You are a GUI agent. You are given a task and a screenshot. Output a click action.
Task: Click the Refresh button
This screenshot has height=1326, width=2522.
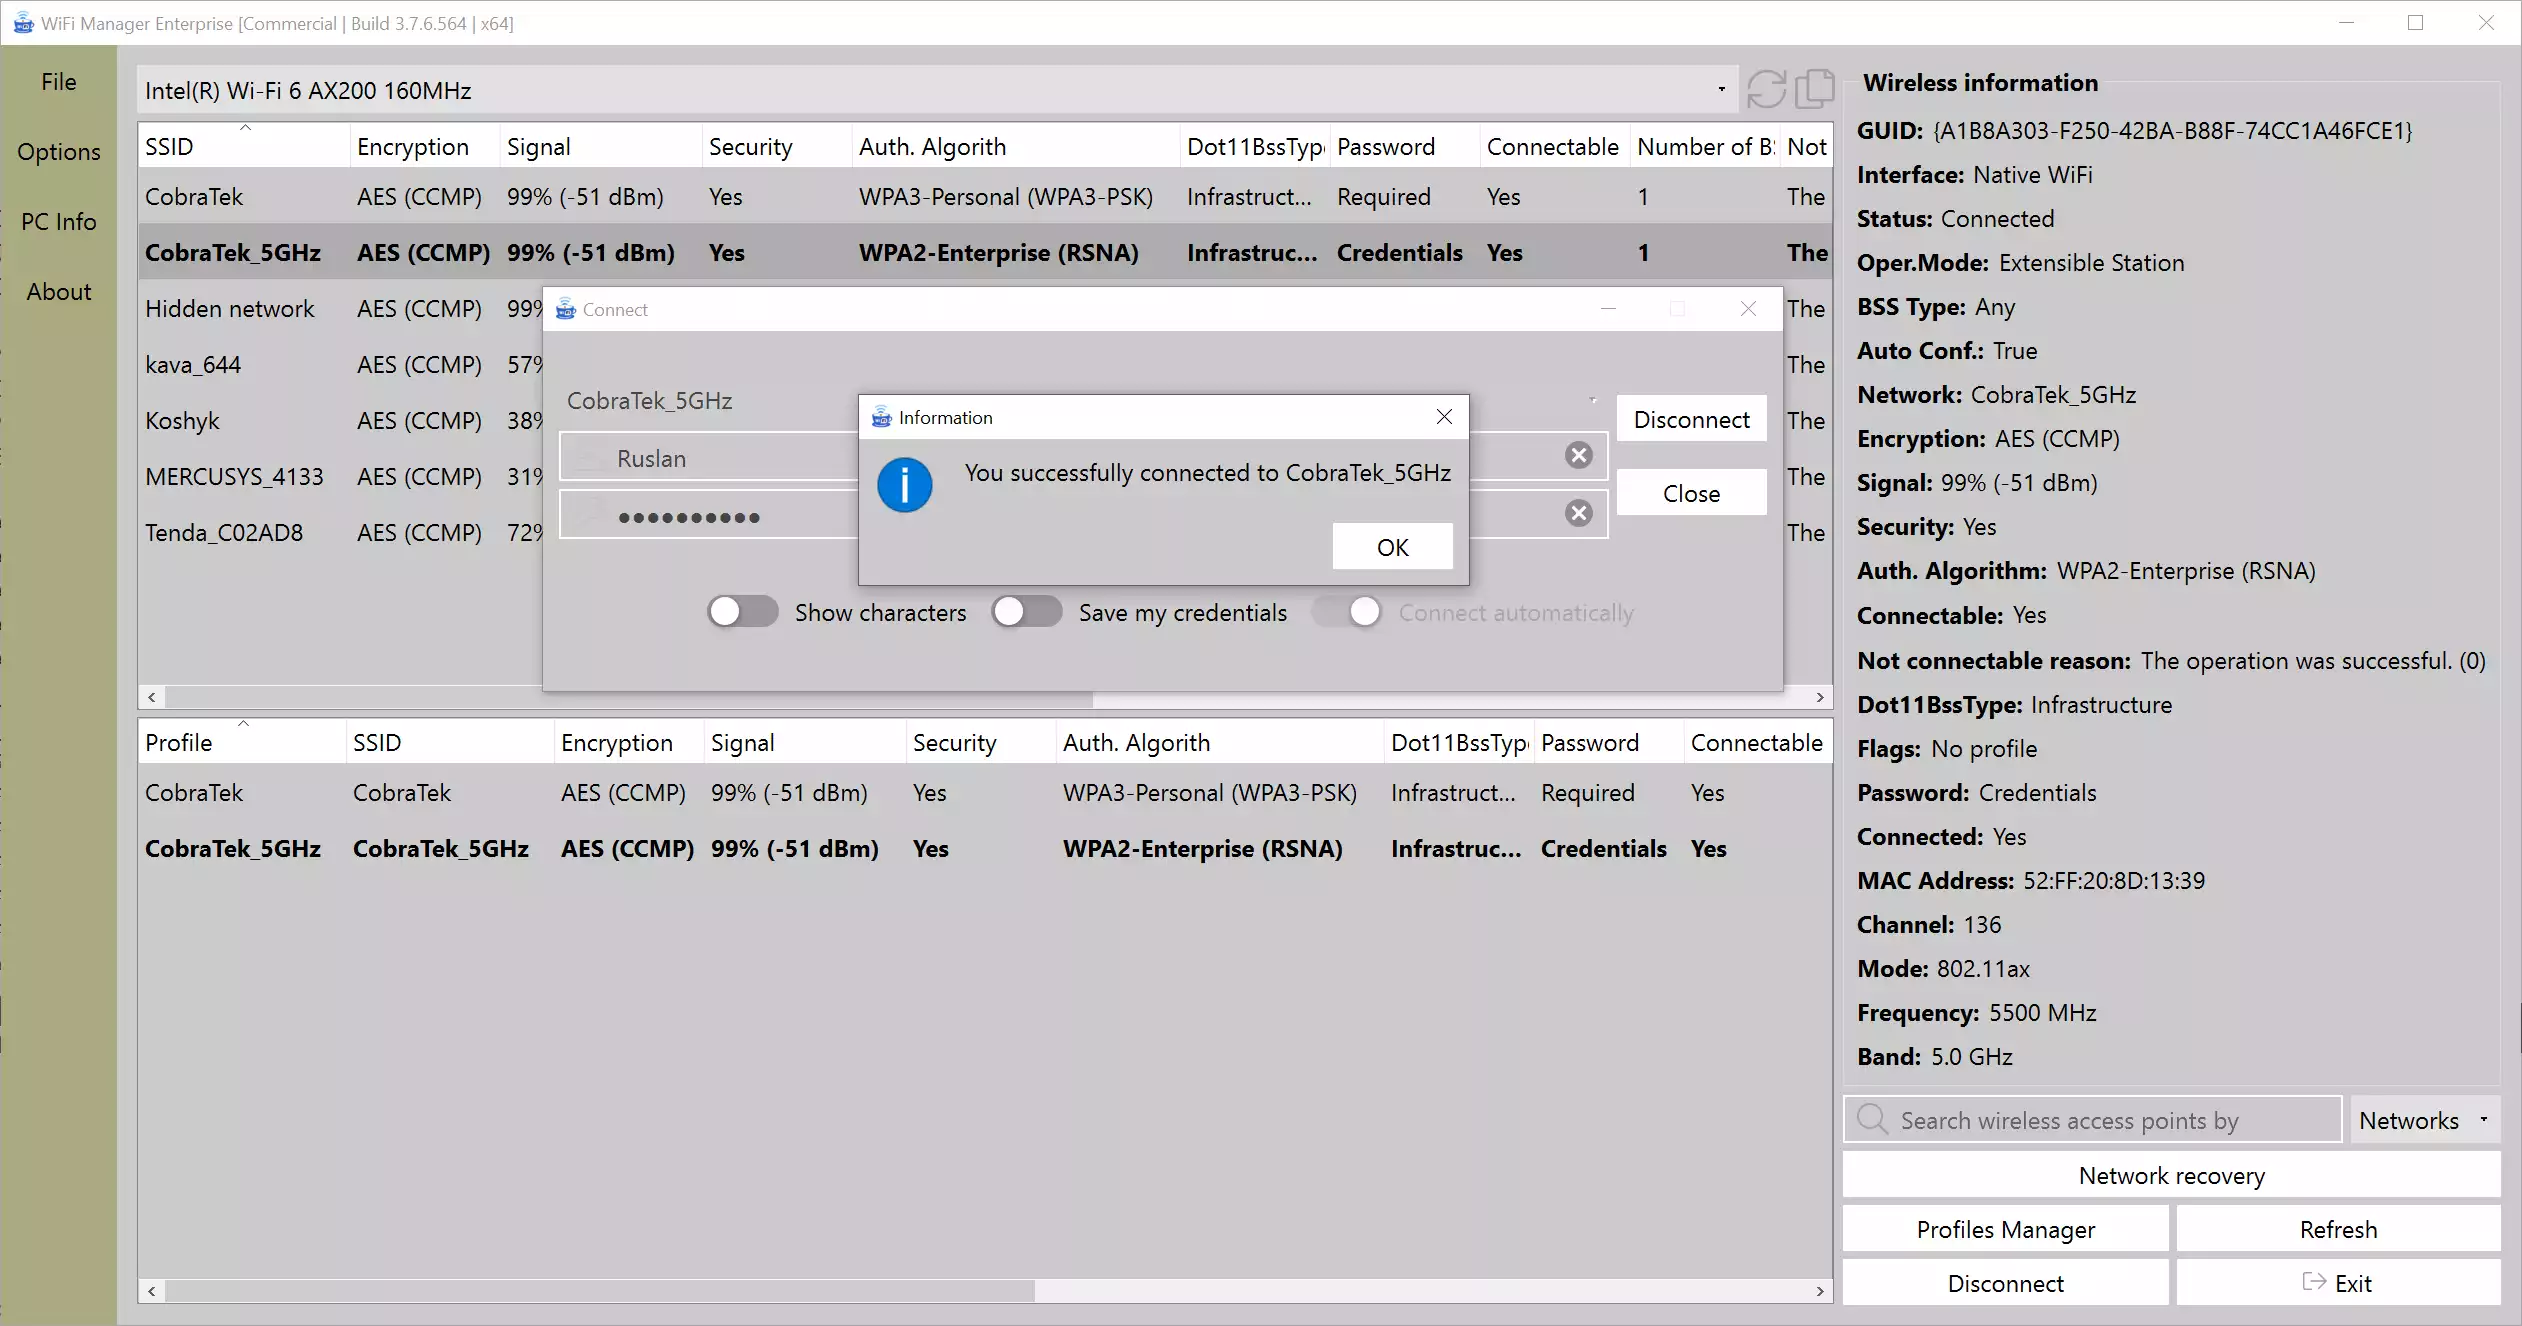coord(2338,1229)
